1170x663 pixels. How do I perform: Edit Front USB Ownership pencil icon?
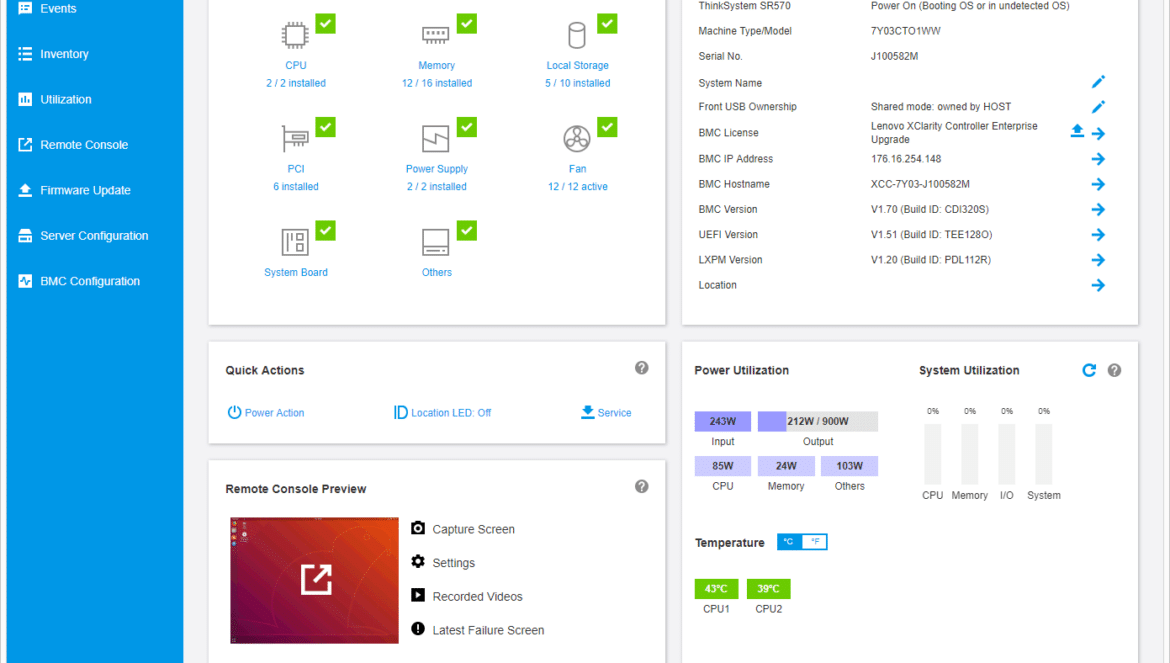tap(1098, 107)
